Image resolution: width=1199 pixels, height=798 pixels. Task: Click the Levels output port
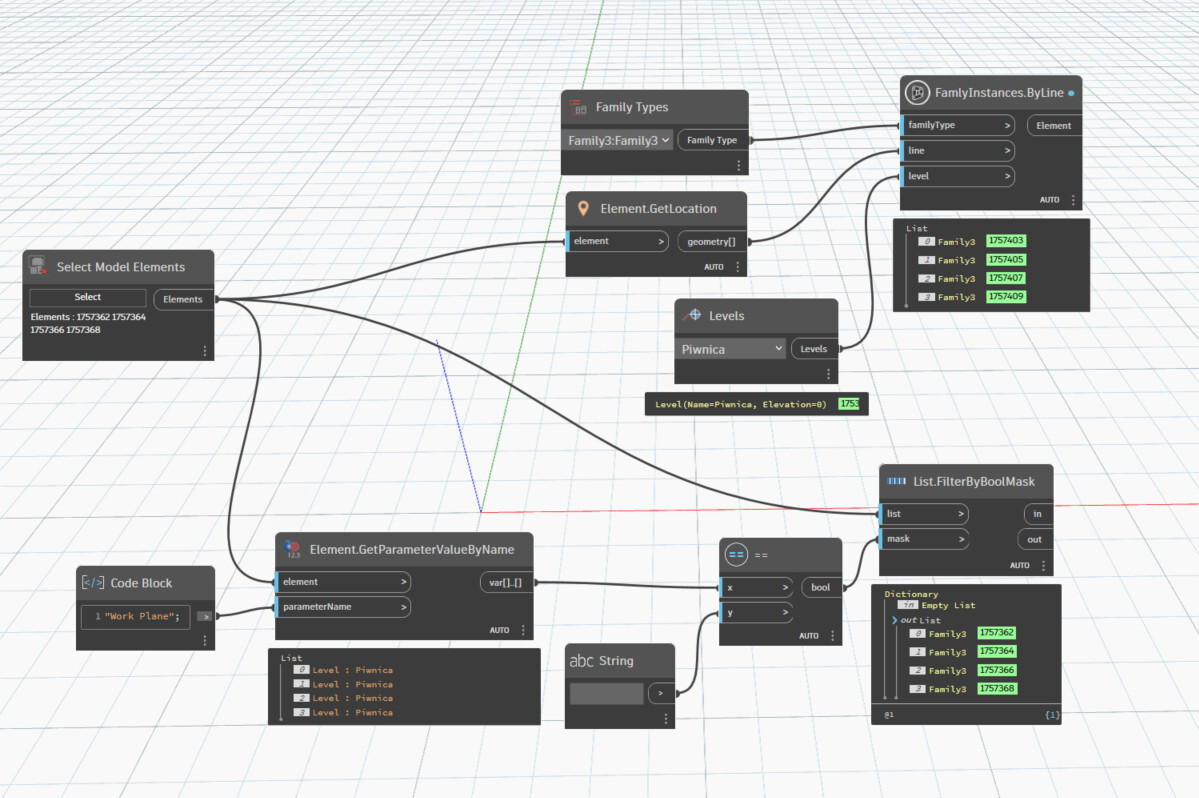click(814, 349)
